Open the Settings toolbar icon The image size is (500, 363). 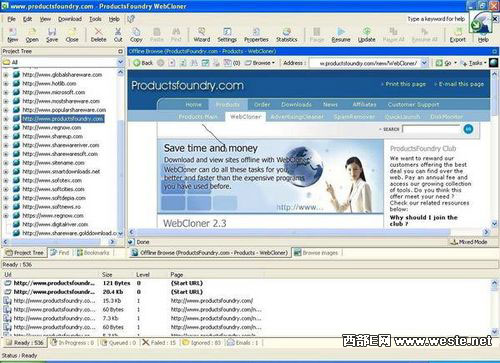click(x=227, y=35)
